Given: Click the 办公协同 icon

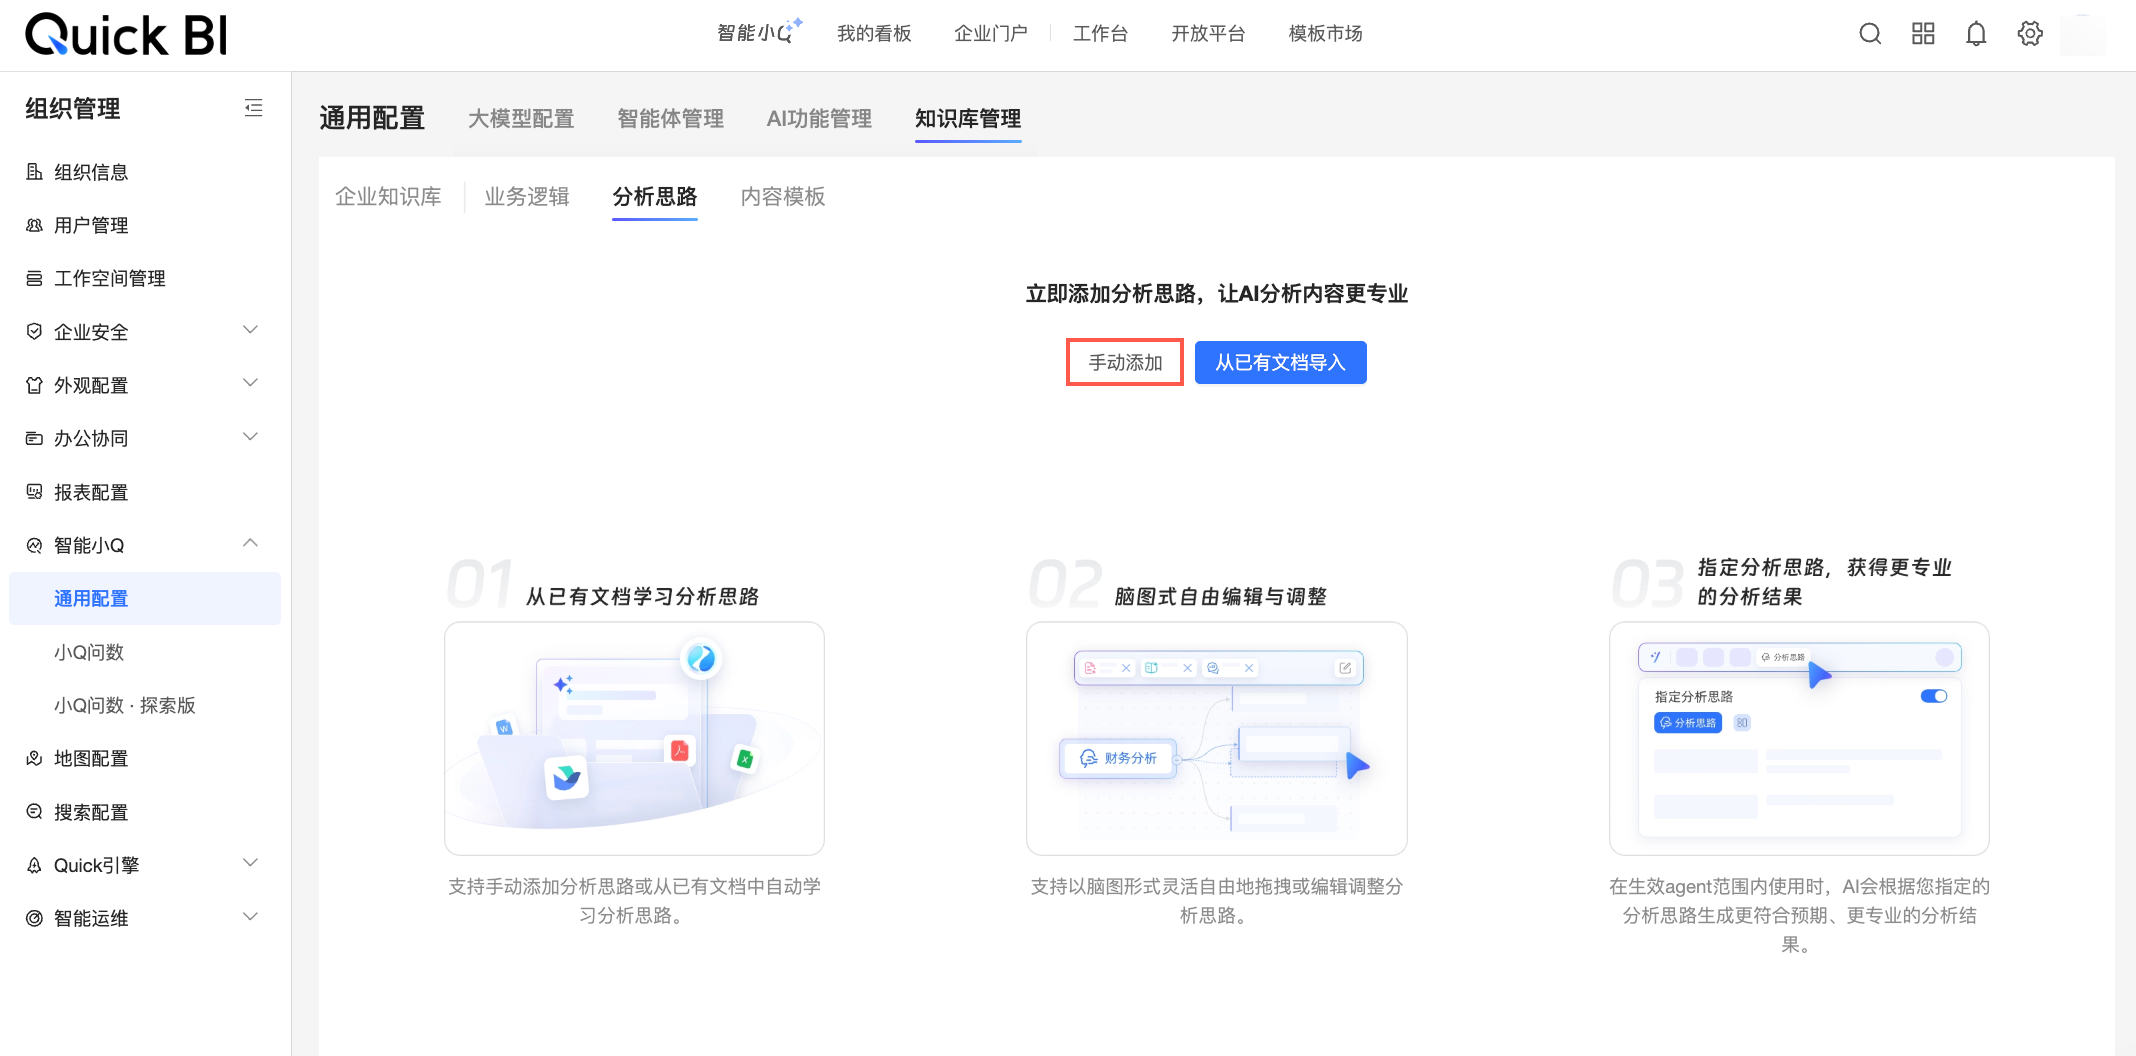Looking at the screenshot, I should click(34, 438).
